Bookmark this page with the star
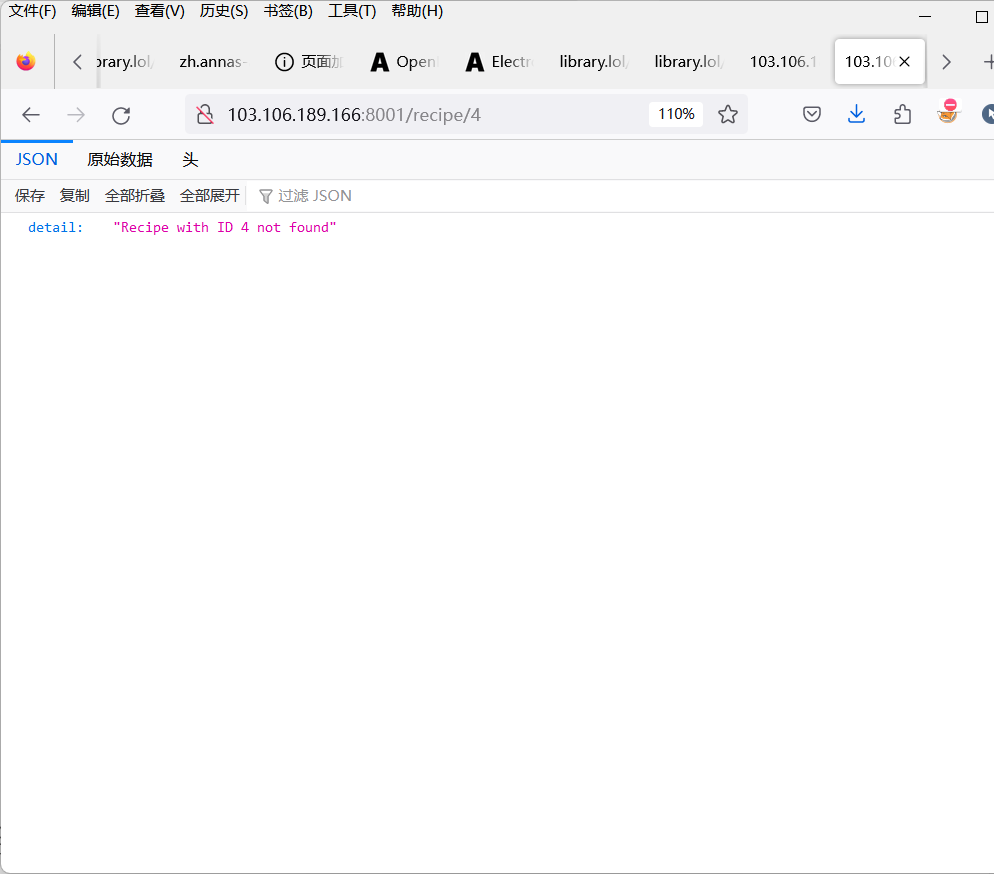This screenshot has width=994, height=874. 728,115
